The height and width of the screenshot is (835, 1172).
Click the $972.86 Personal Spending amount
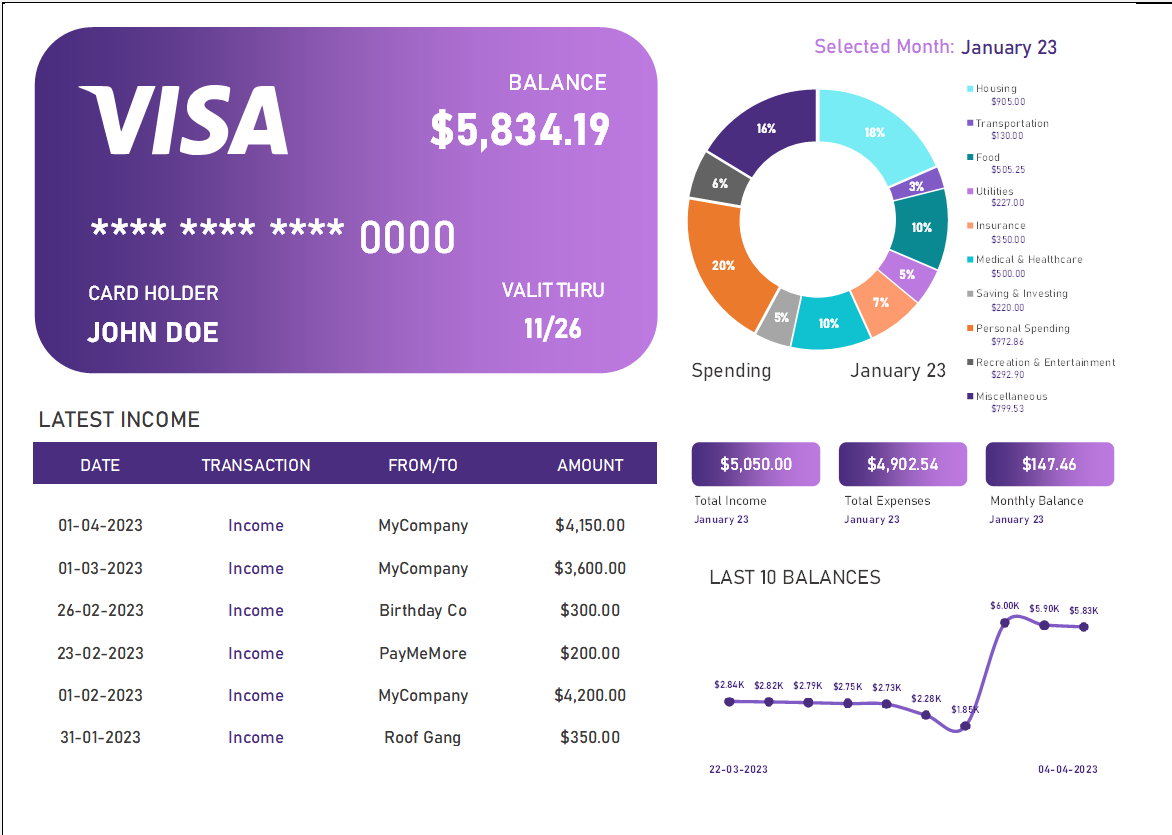(1008, 342)
